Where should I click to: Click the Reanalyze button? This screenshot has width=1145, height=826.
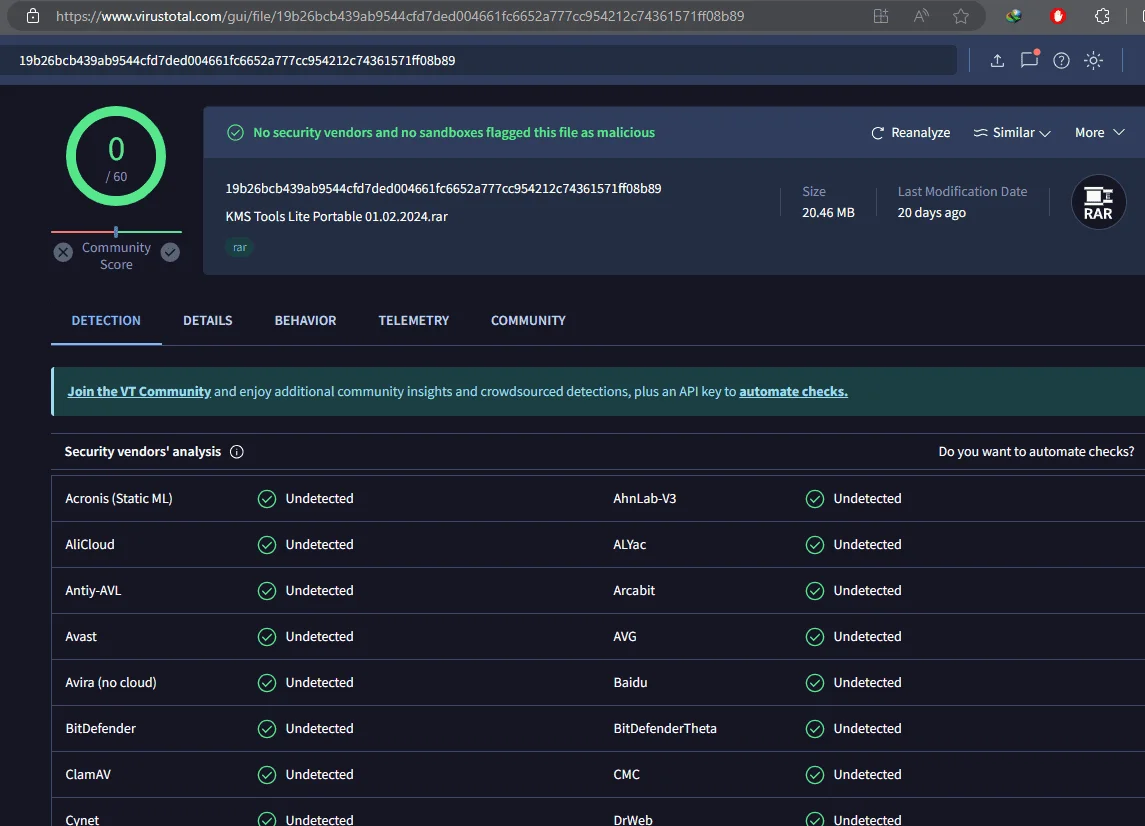click(x=911, y=132)
